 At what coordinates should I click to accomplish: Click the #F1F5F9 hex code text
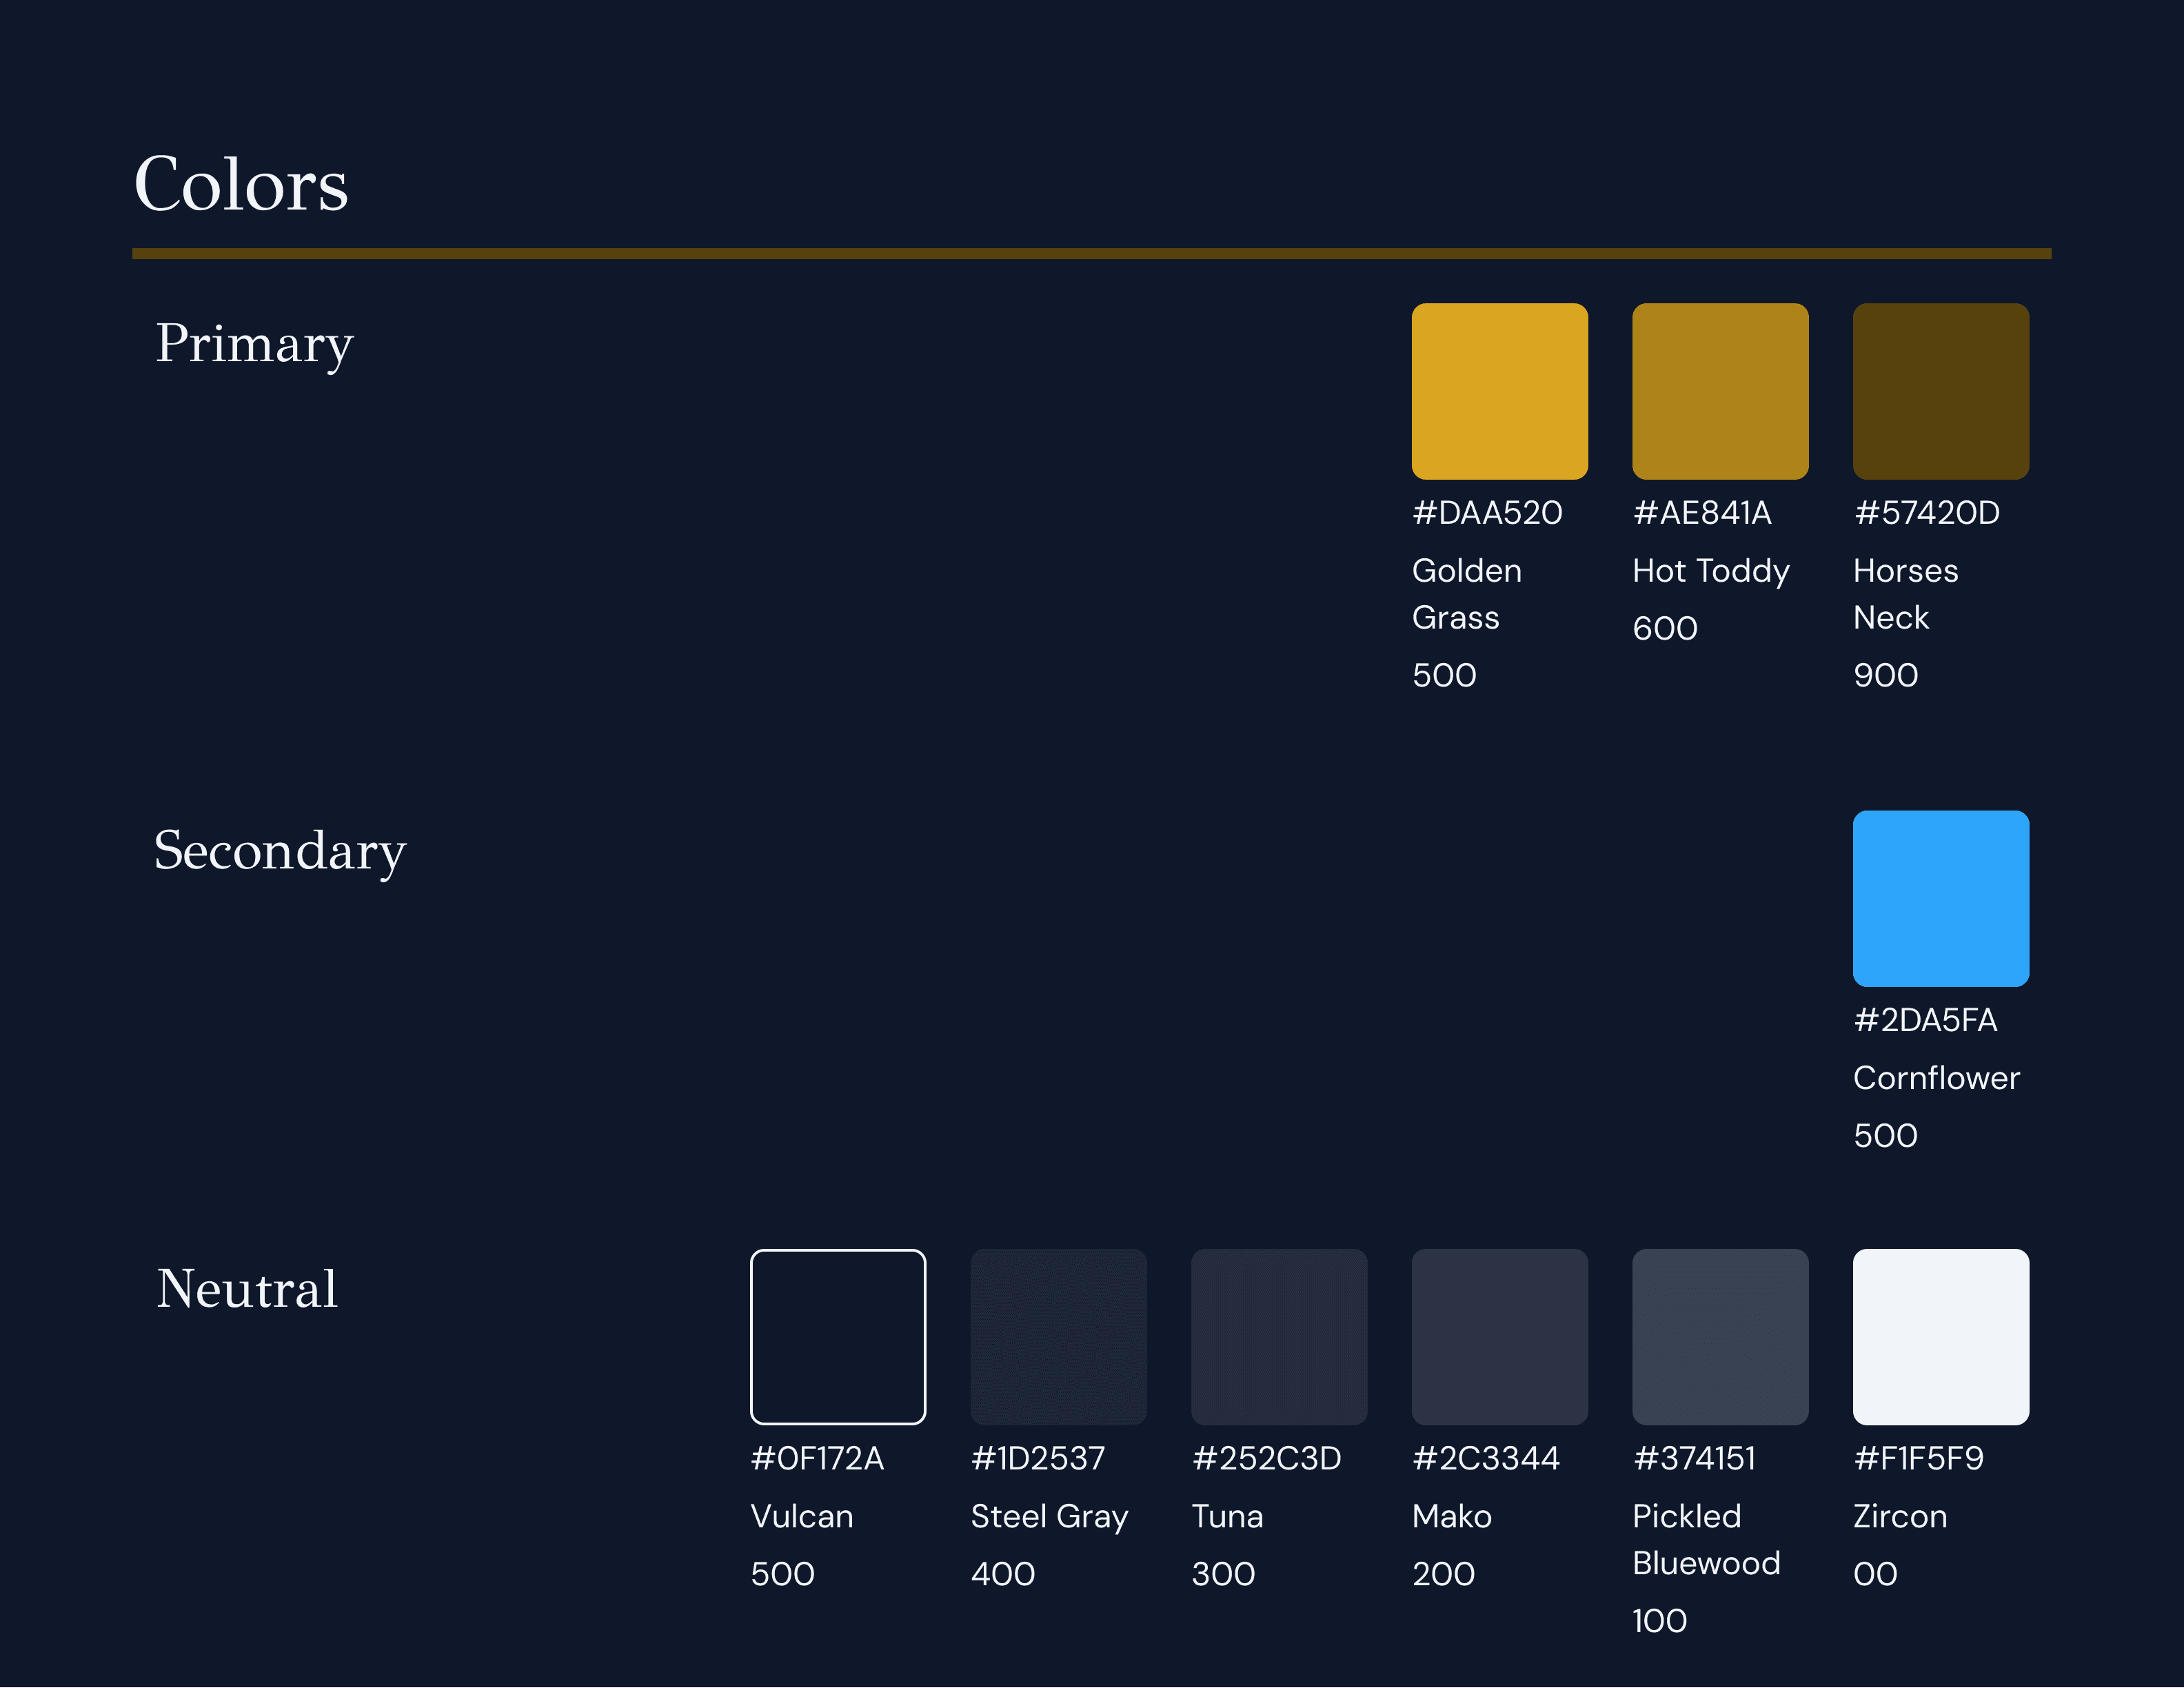pos(1918,1458)
